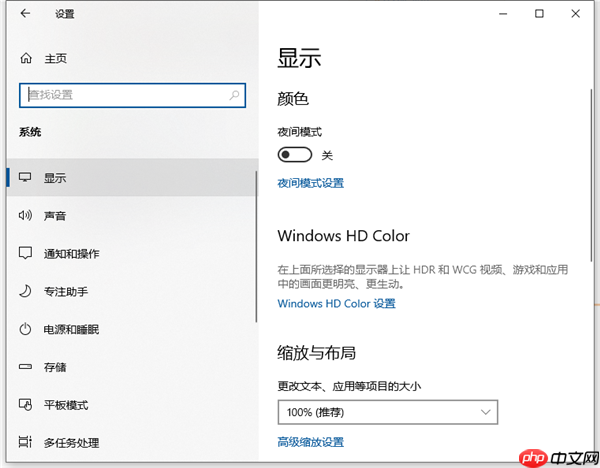The width and height of the screenshot is (600, 468).
Task: Click the back arrow icon
Action: [25, 13]
